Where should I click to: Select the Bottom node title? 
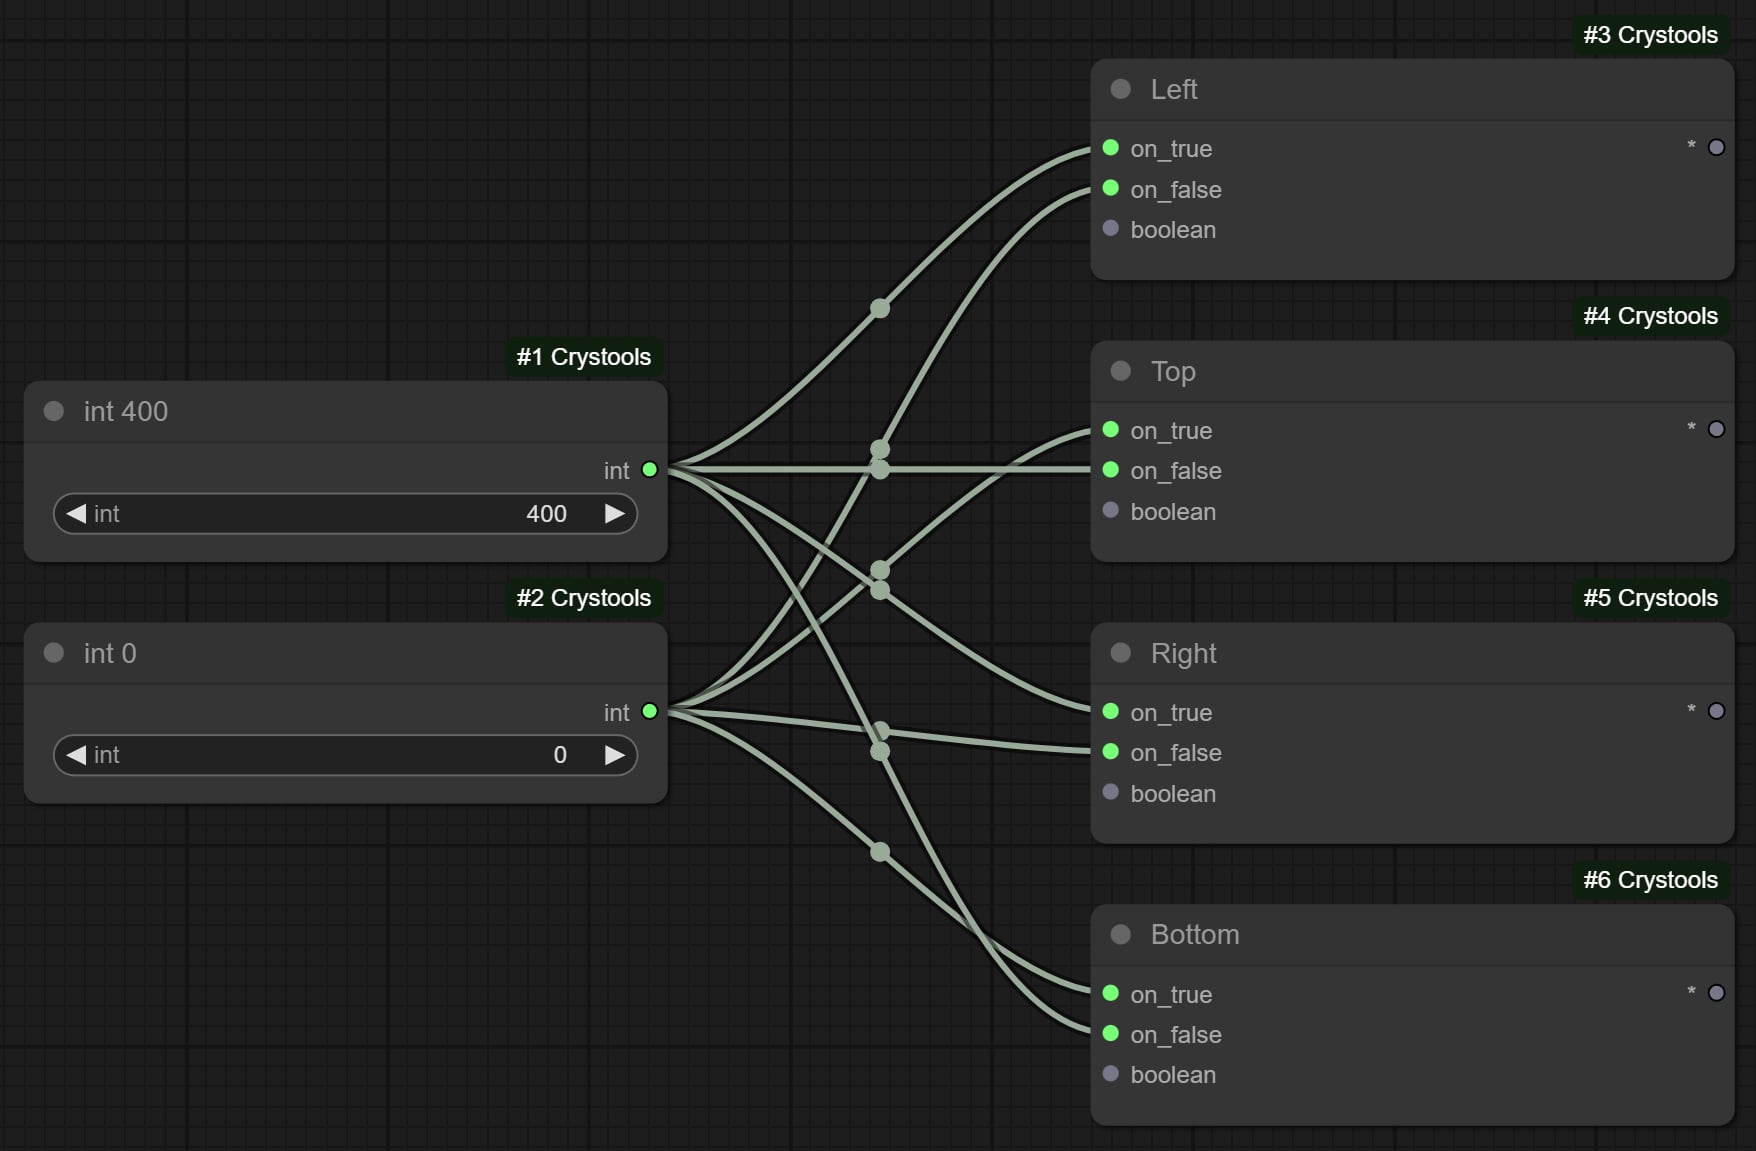(x=1195, y=934)
